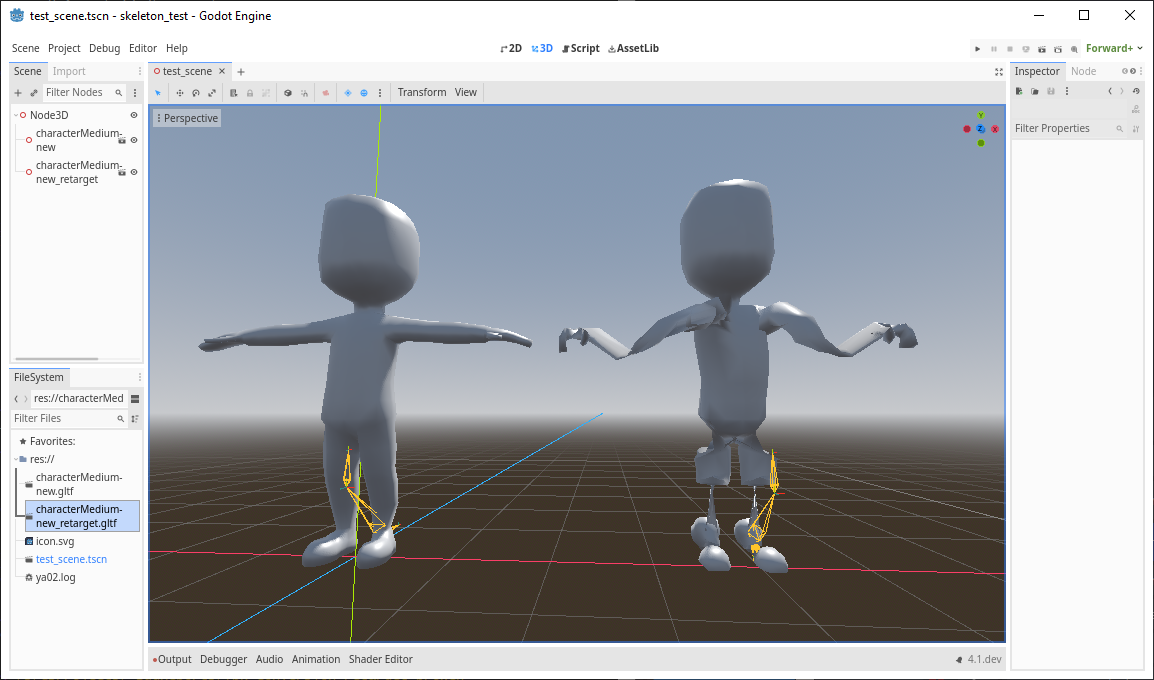Image resolution: width=1154 pixels, height=680 pixels.
Task: Open the Perspective viewport dropdown
Action: [186, 117]
